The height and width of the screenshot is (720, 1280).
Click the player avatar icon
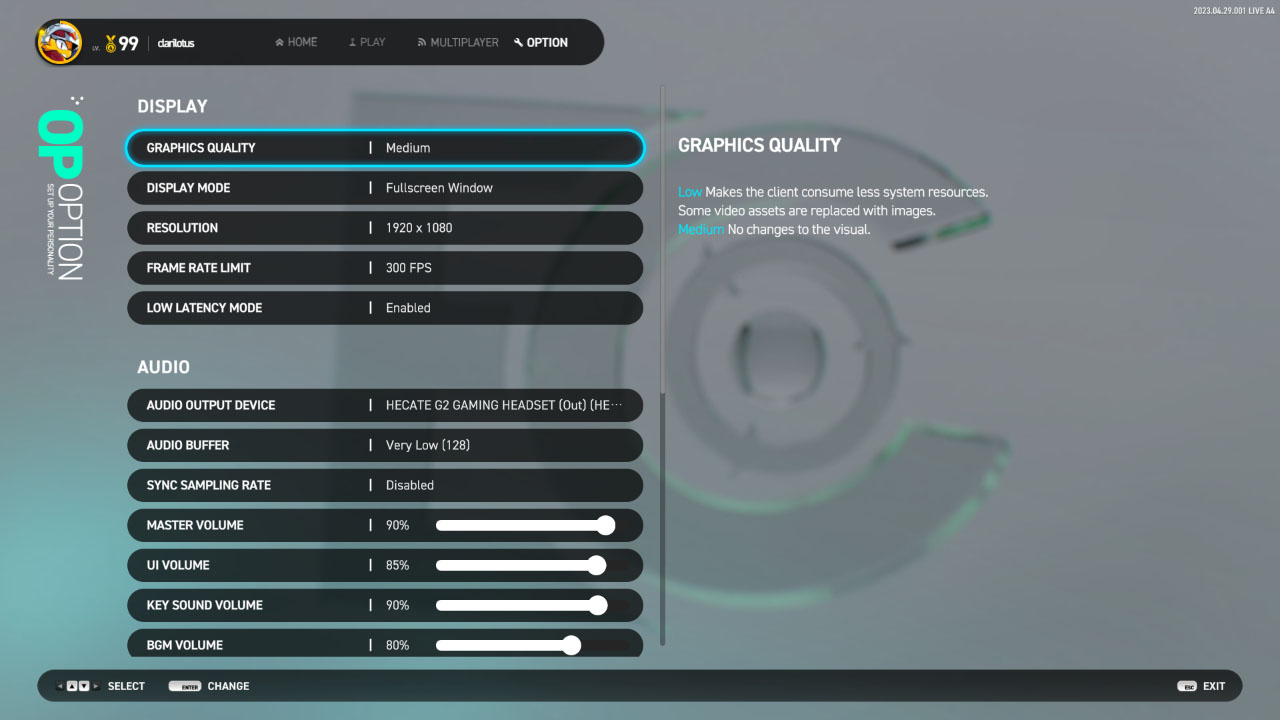pos(60,42)
